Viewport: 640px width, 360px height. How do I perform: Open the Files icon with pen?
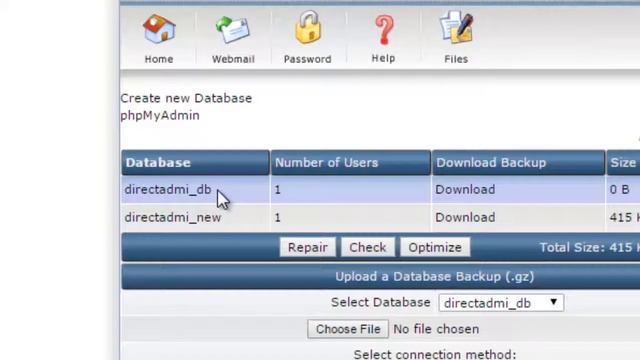click(456, 28)
